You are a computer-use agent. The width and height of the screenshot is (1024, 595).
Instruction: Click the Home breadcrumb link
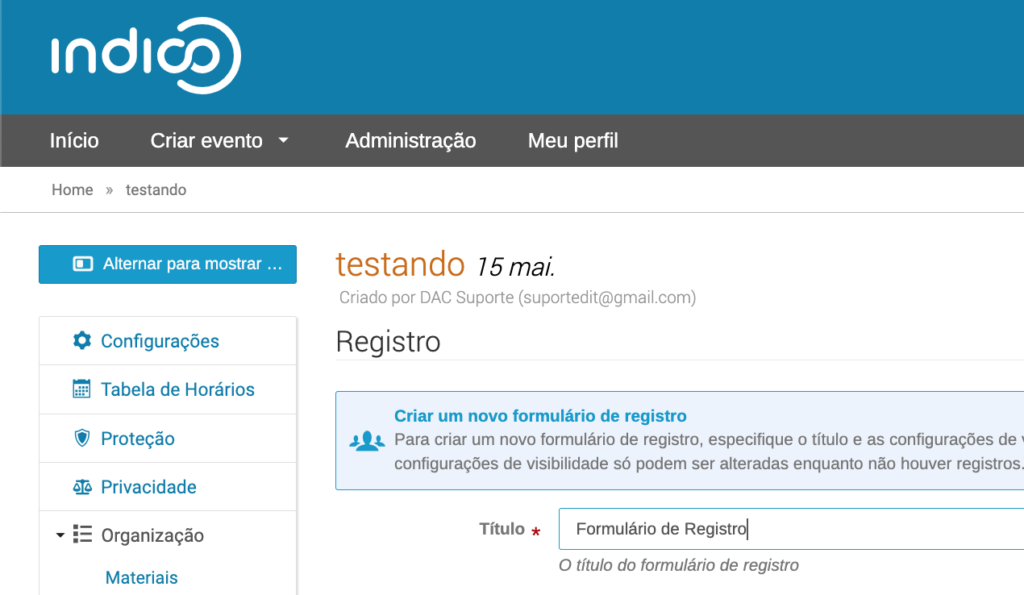tap(72, 190)
